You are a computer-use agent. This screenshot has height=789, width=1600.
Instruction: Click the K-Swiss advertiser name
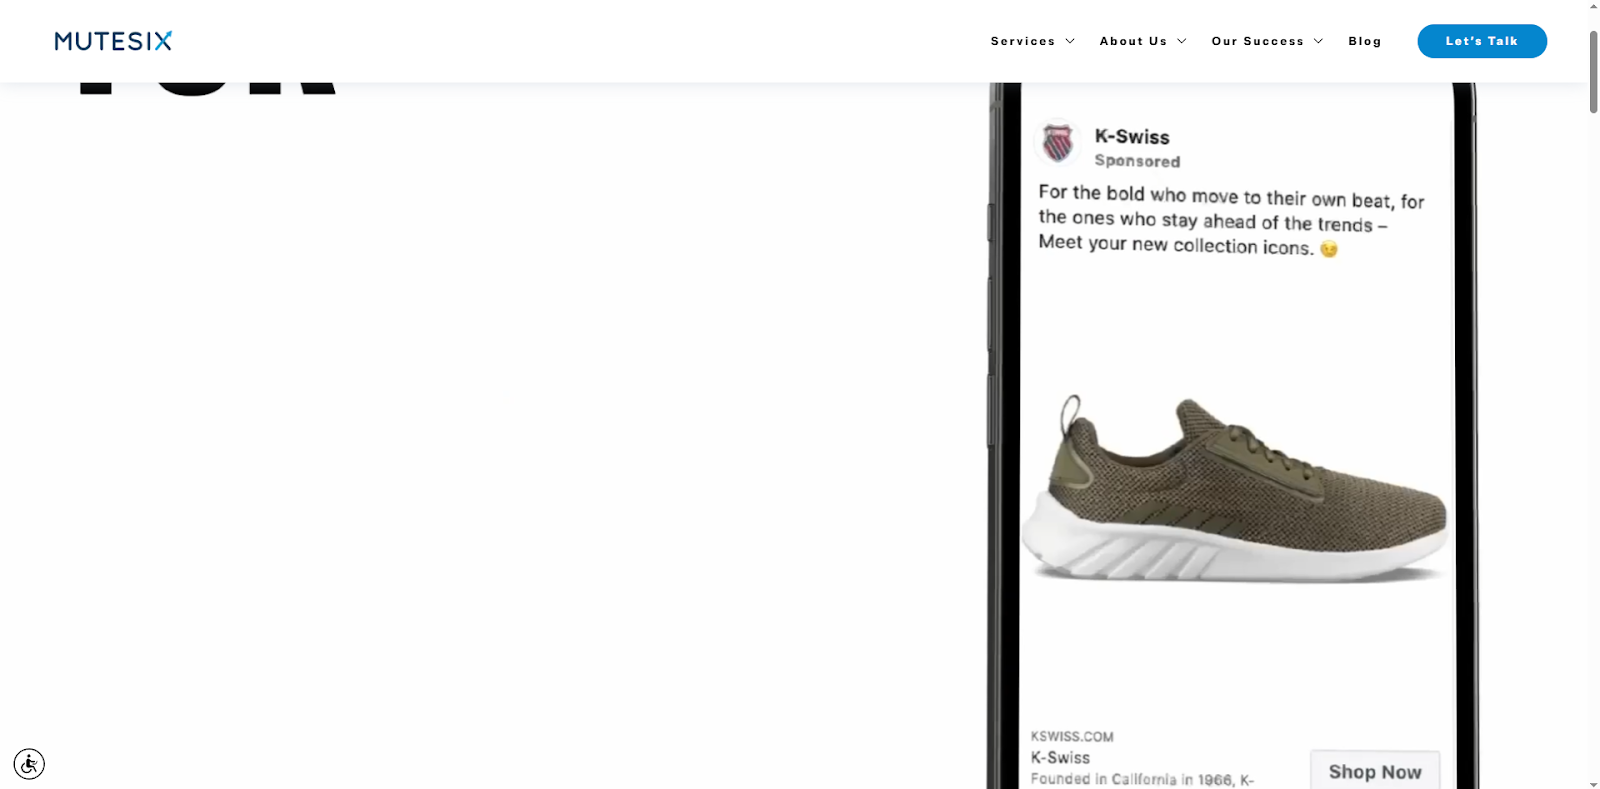pos(1132,137)
